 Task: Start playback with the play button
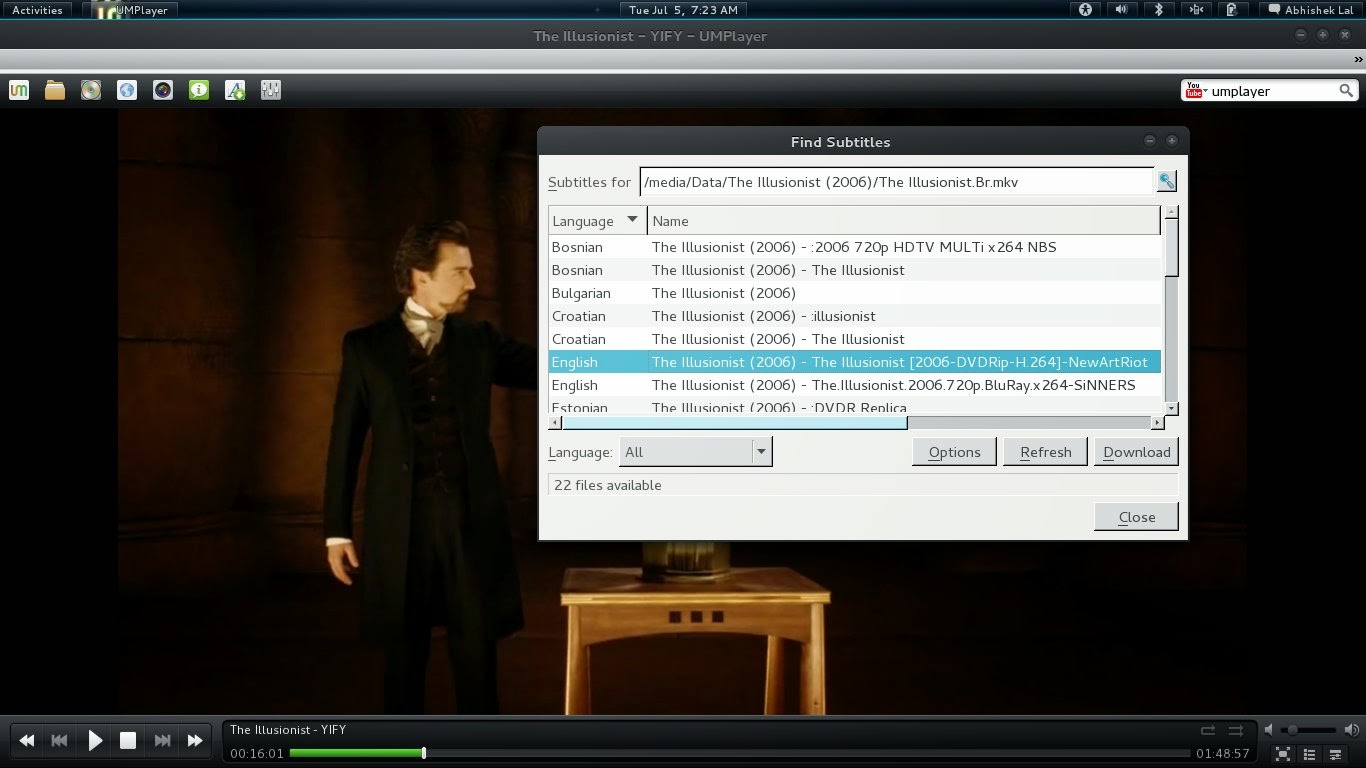coord(95,741)
